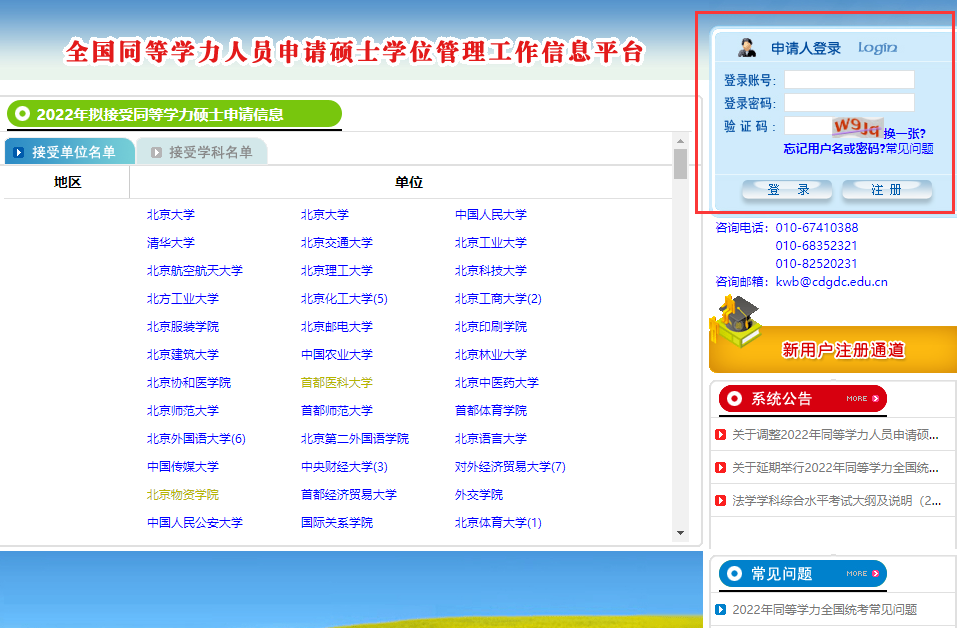957x628 pixels.
Task: Open 北京外国语大学(6) link
Action: coord(196,439)
